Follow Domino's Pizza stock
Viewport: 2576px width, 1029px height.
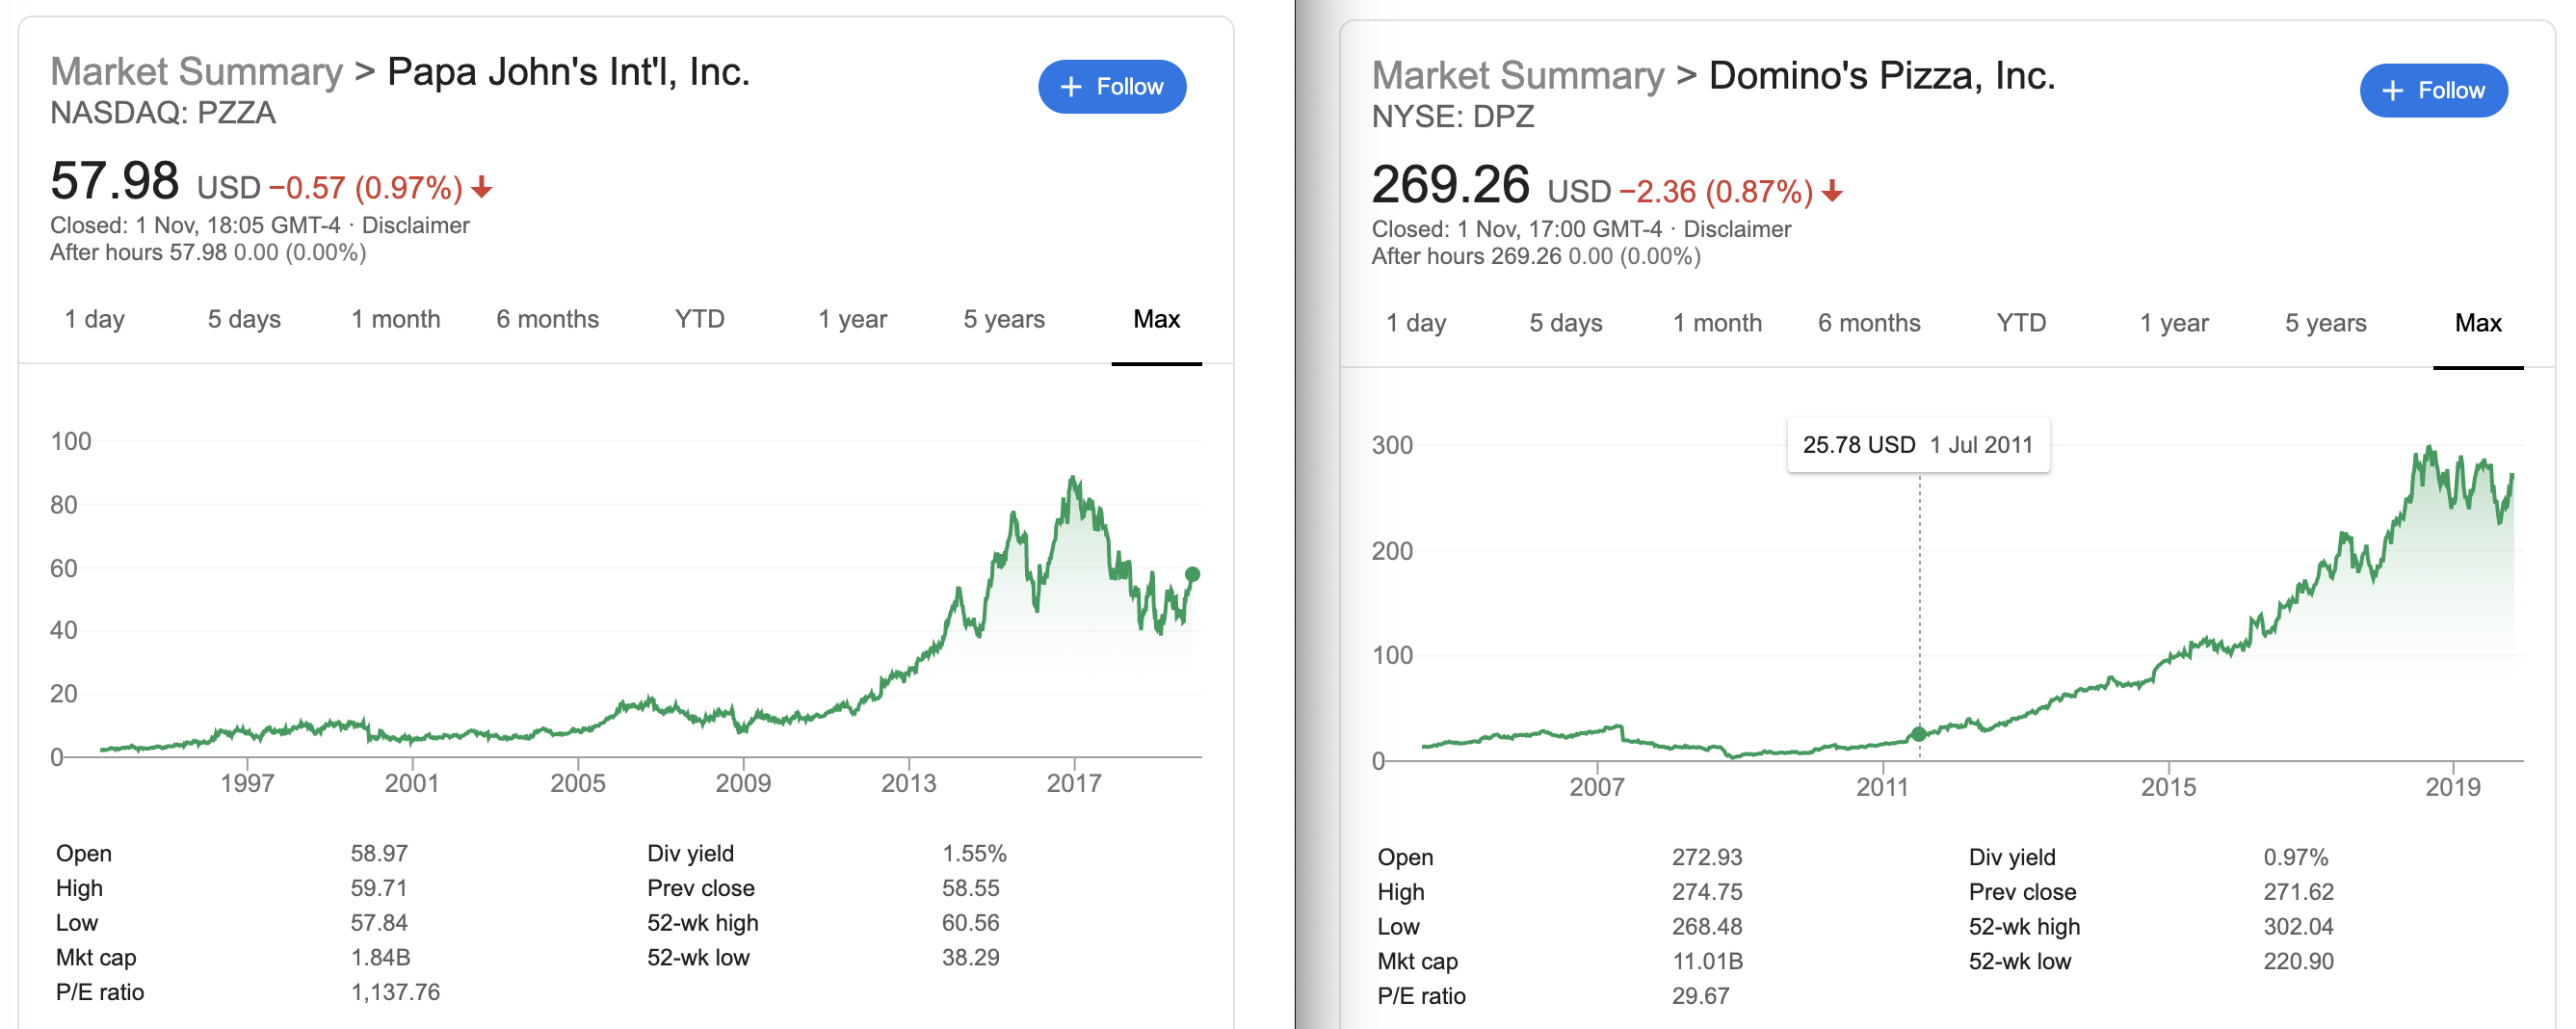point(2432,91)
